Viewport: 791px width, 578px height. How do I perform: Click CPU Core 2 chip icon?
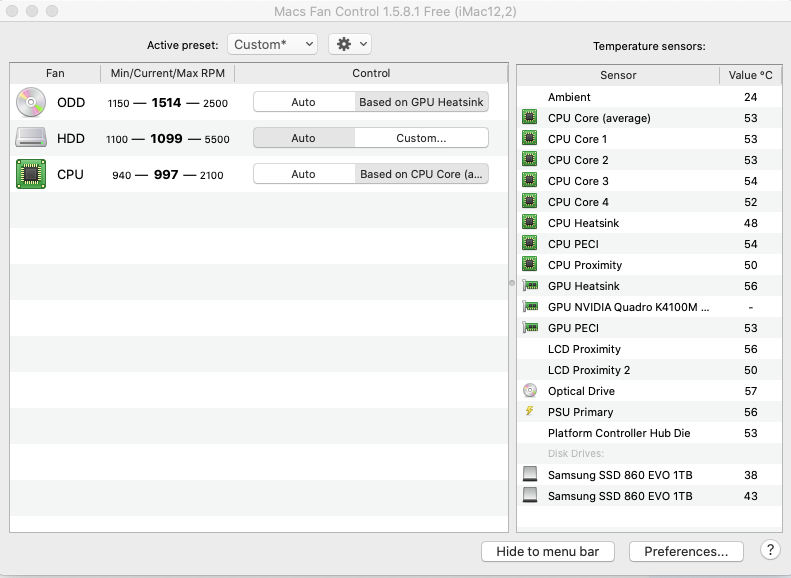529,159
